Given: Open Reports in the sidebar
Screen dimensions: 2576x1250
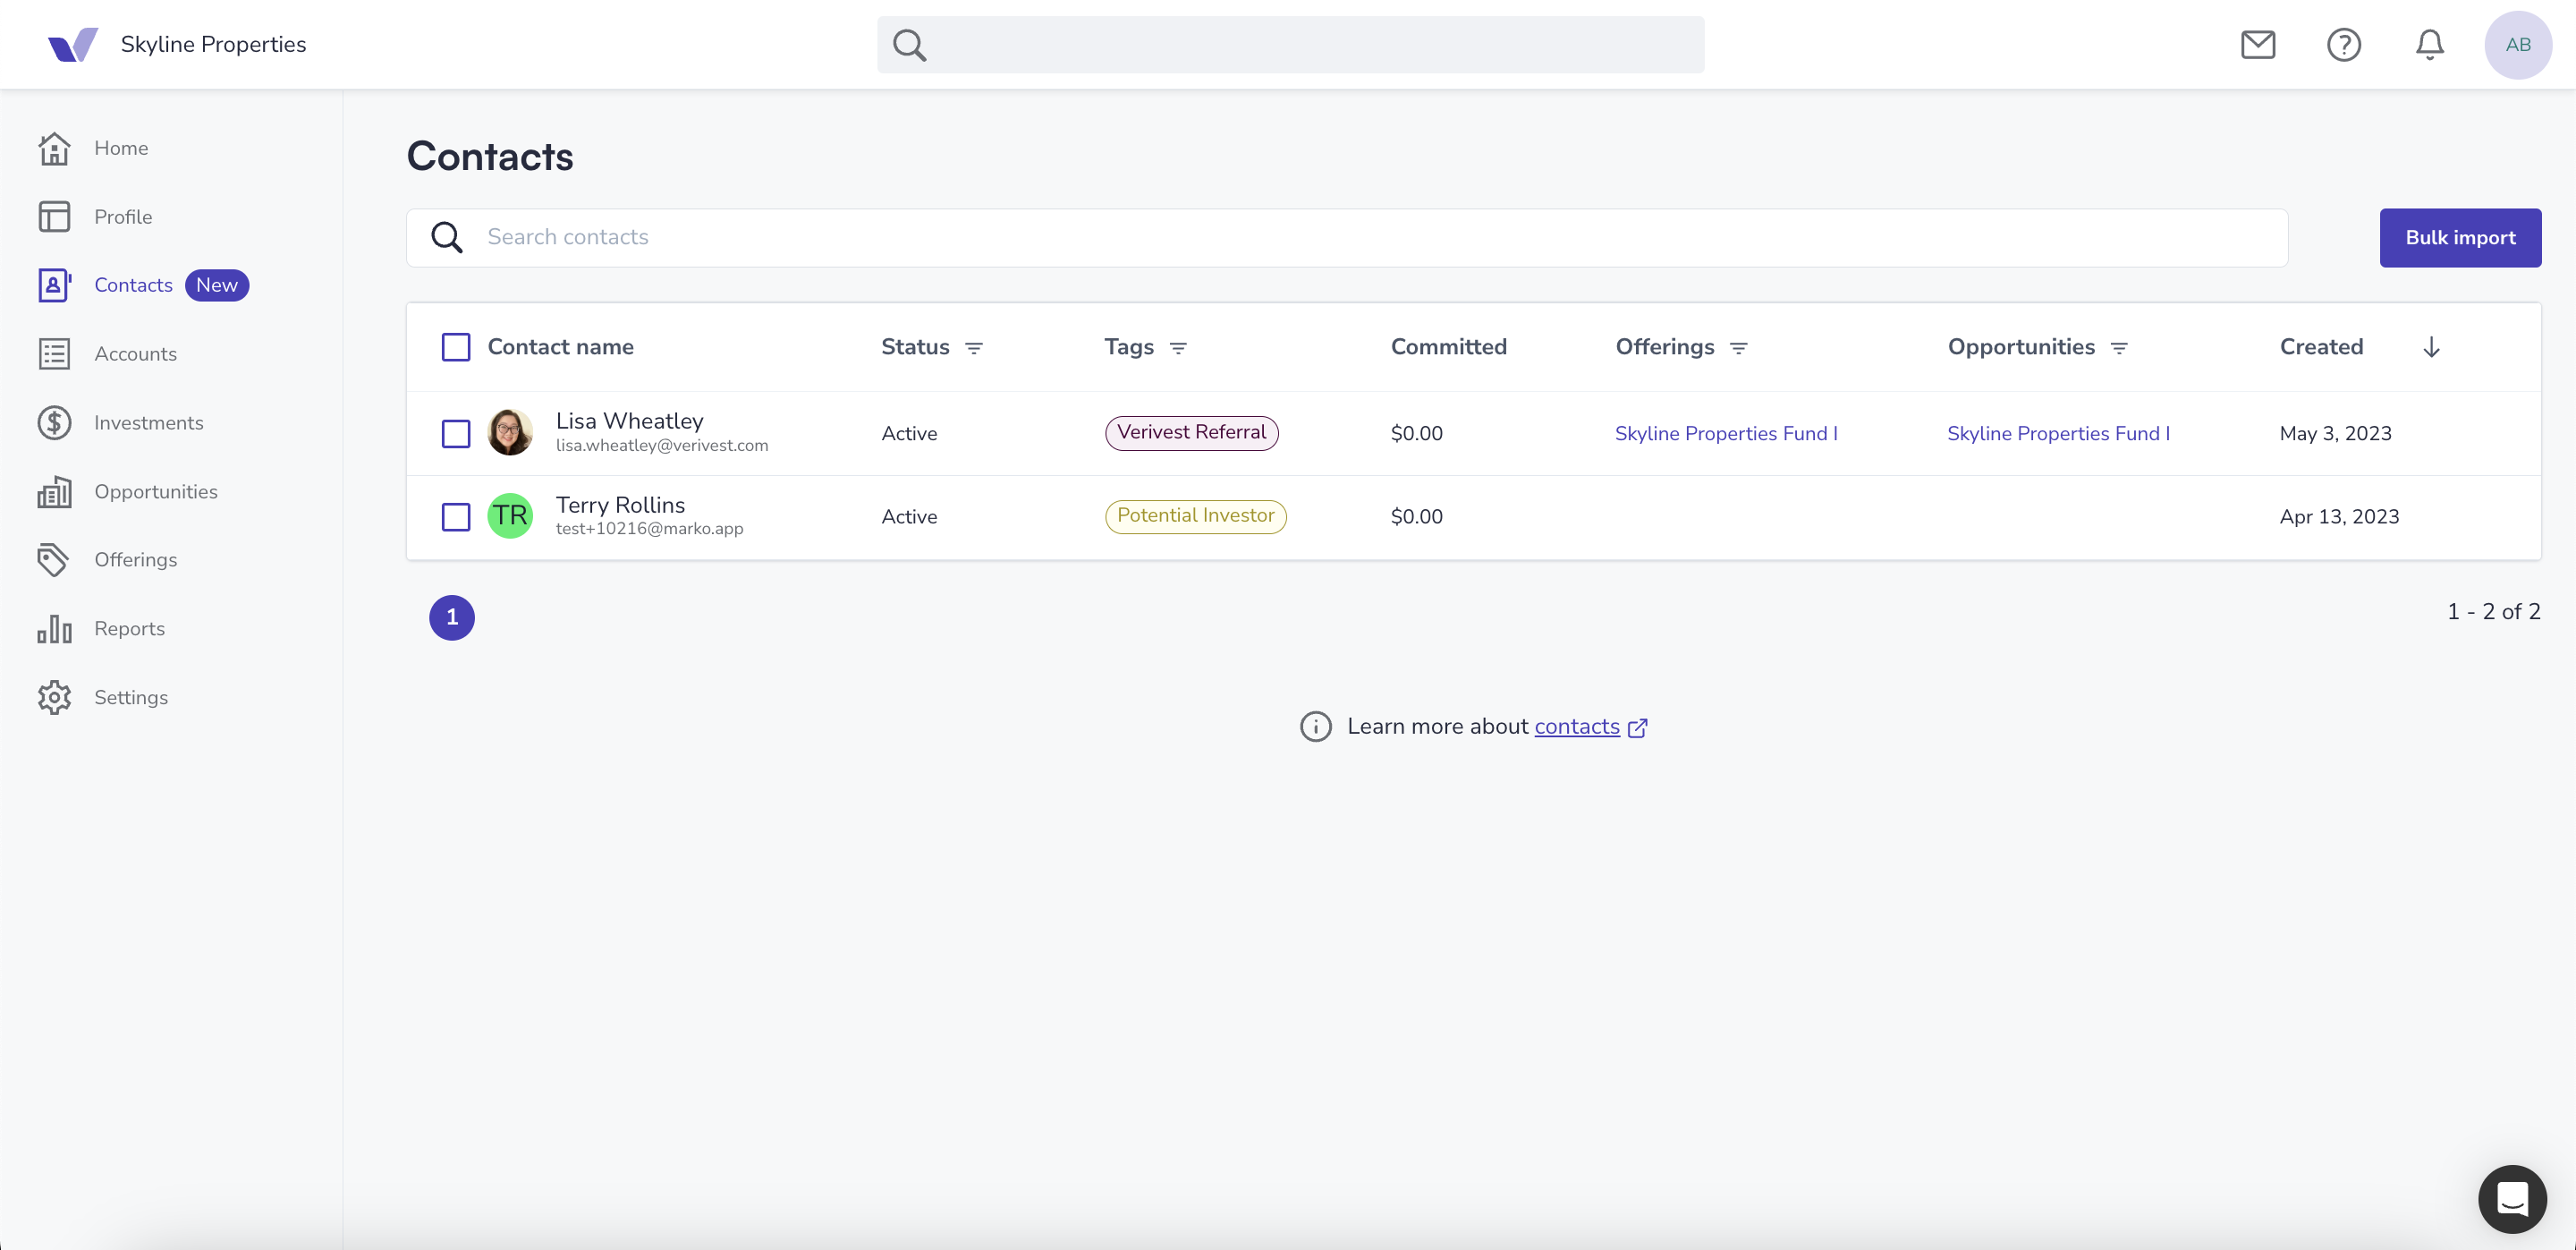Looking at the screenshot, I should pyautogui.click(x=129, y=629).
